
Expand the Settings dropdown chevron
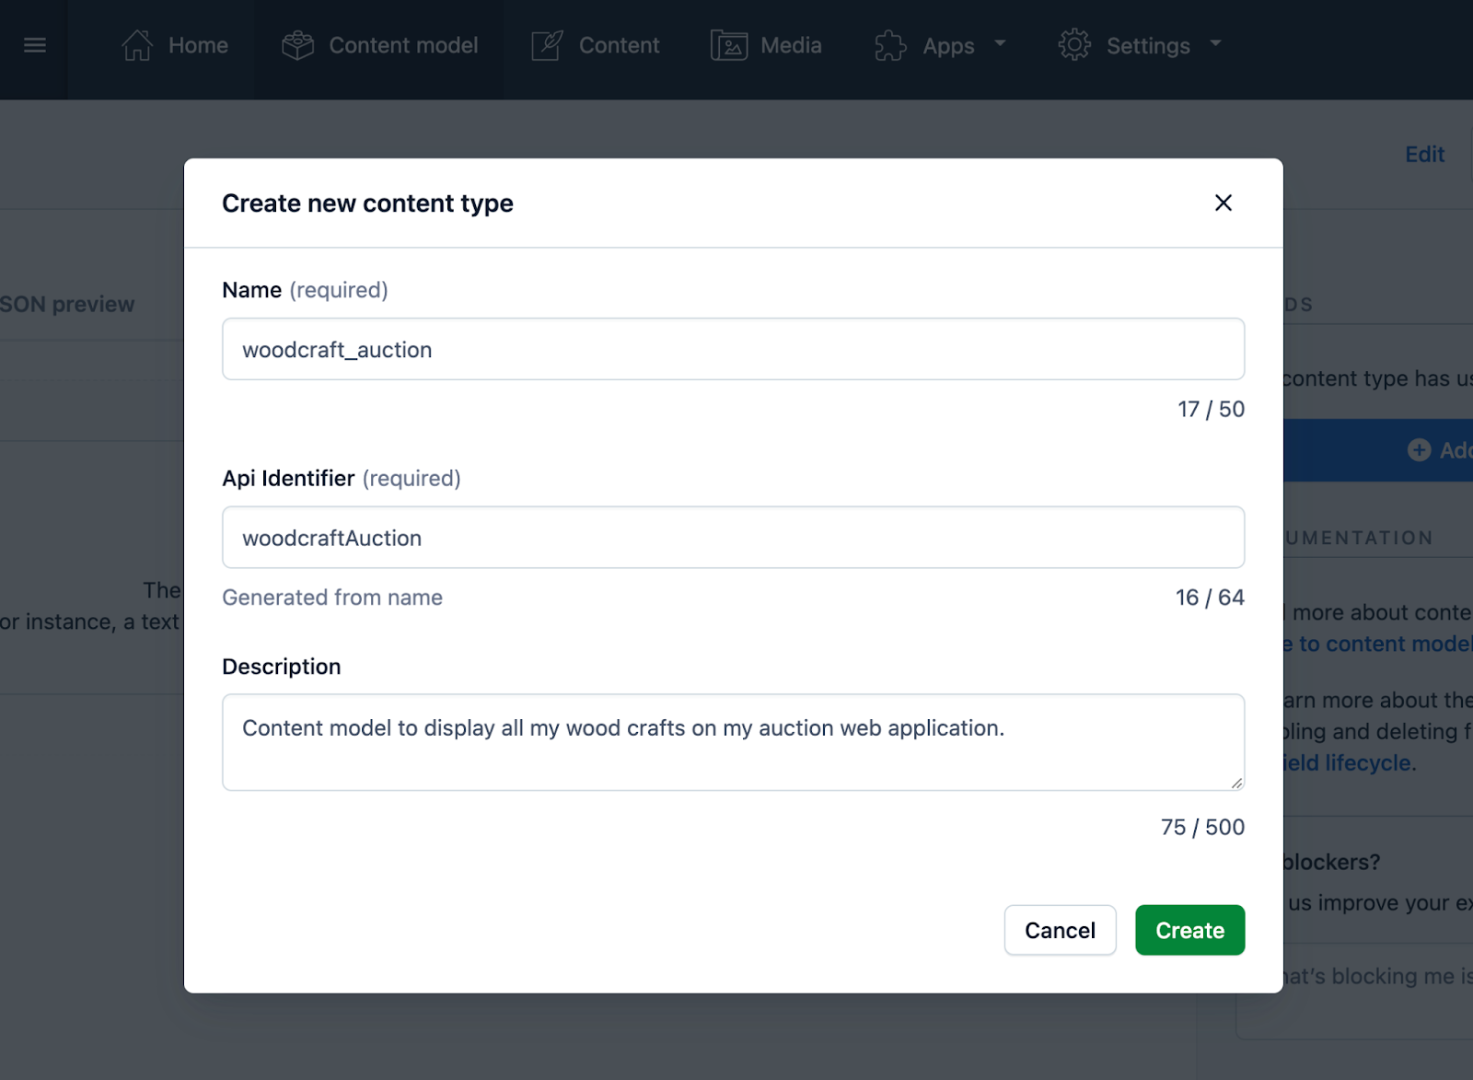pyautogui.click(x=1215, y=44)
